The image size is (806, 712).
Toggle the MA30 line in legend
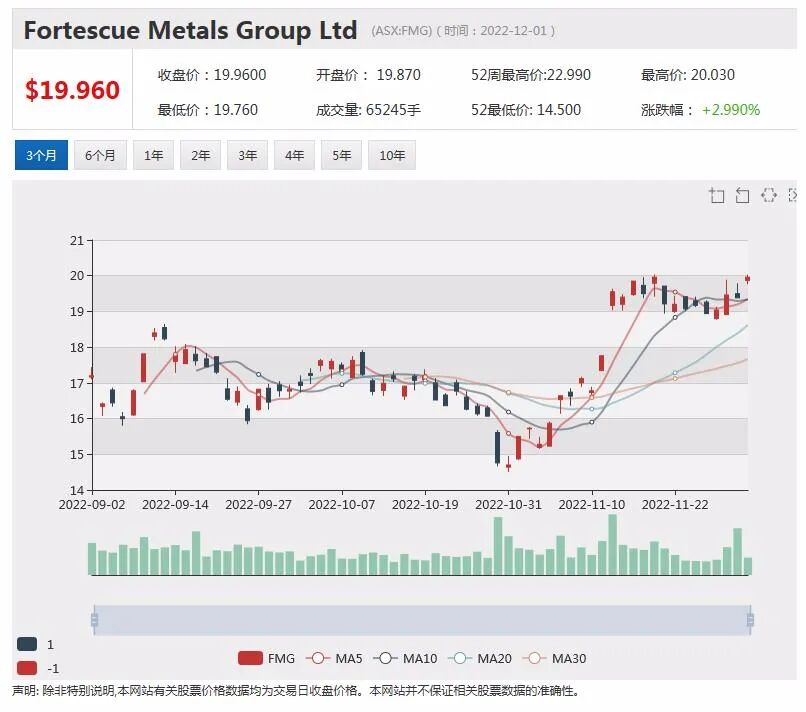[554, 659]
